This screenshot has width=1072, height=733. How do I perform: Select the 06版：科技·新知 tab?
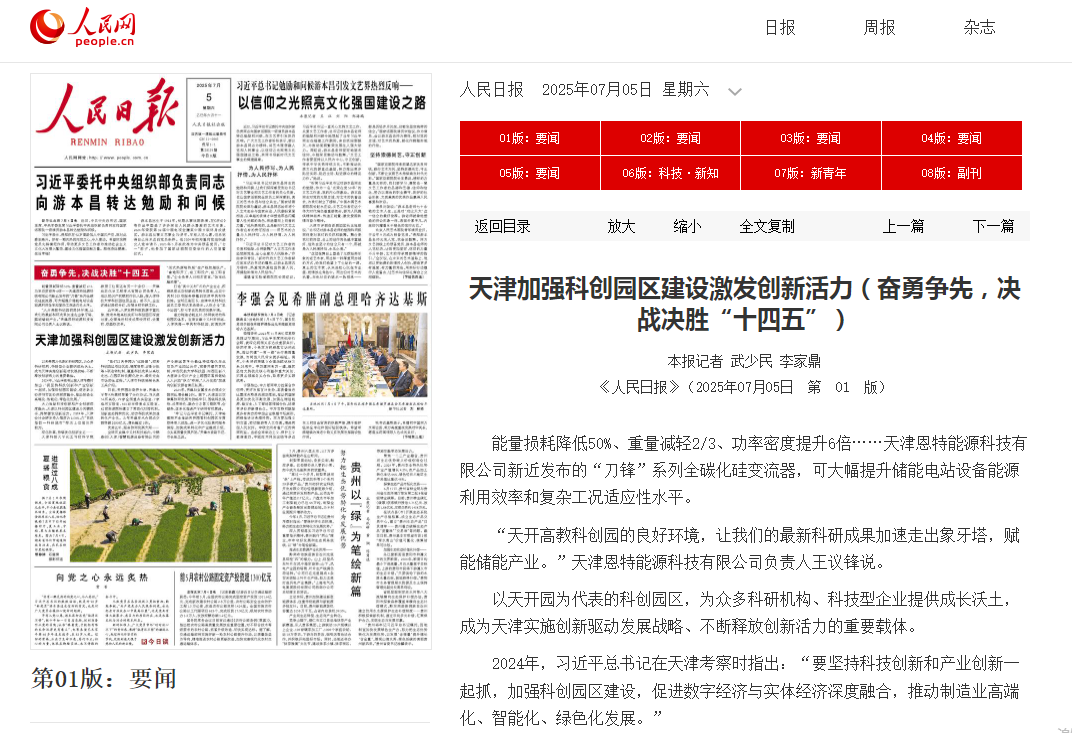click(x=671, y=173)
